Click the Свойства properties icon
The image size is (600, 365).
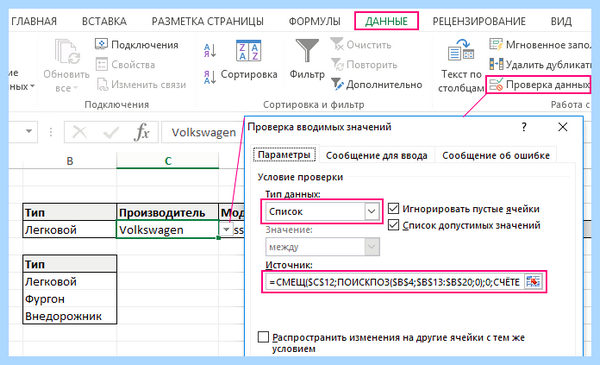pyautogui.click(x=101, y=64)
